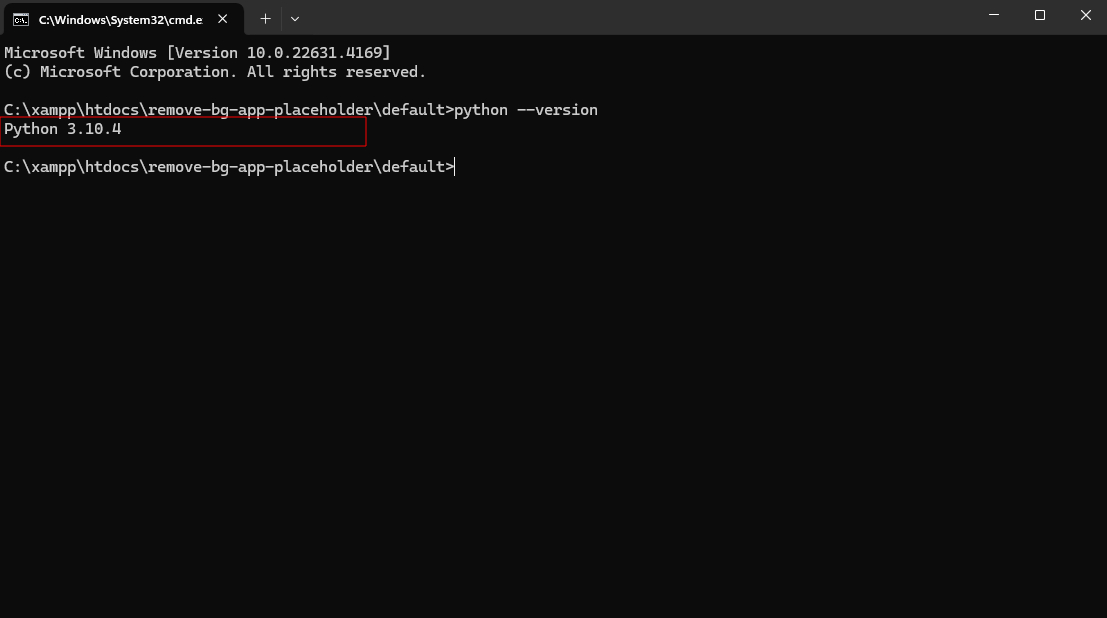Viewport: 1107px width, 618px height.
Task: Click the "(c) Microsoft Corporation" copyright text
Action: (120, 72)
